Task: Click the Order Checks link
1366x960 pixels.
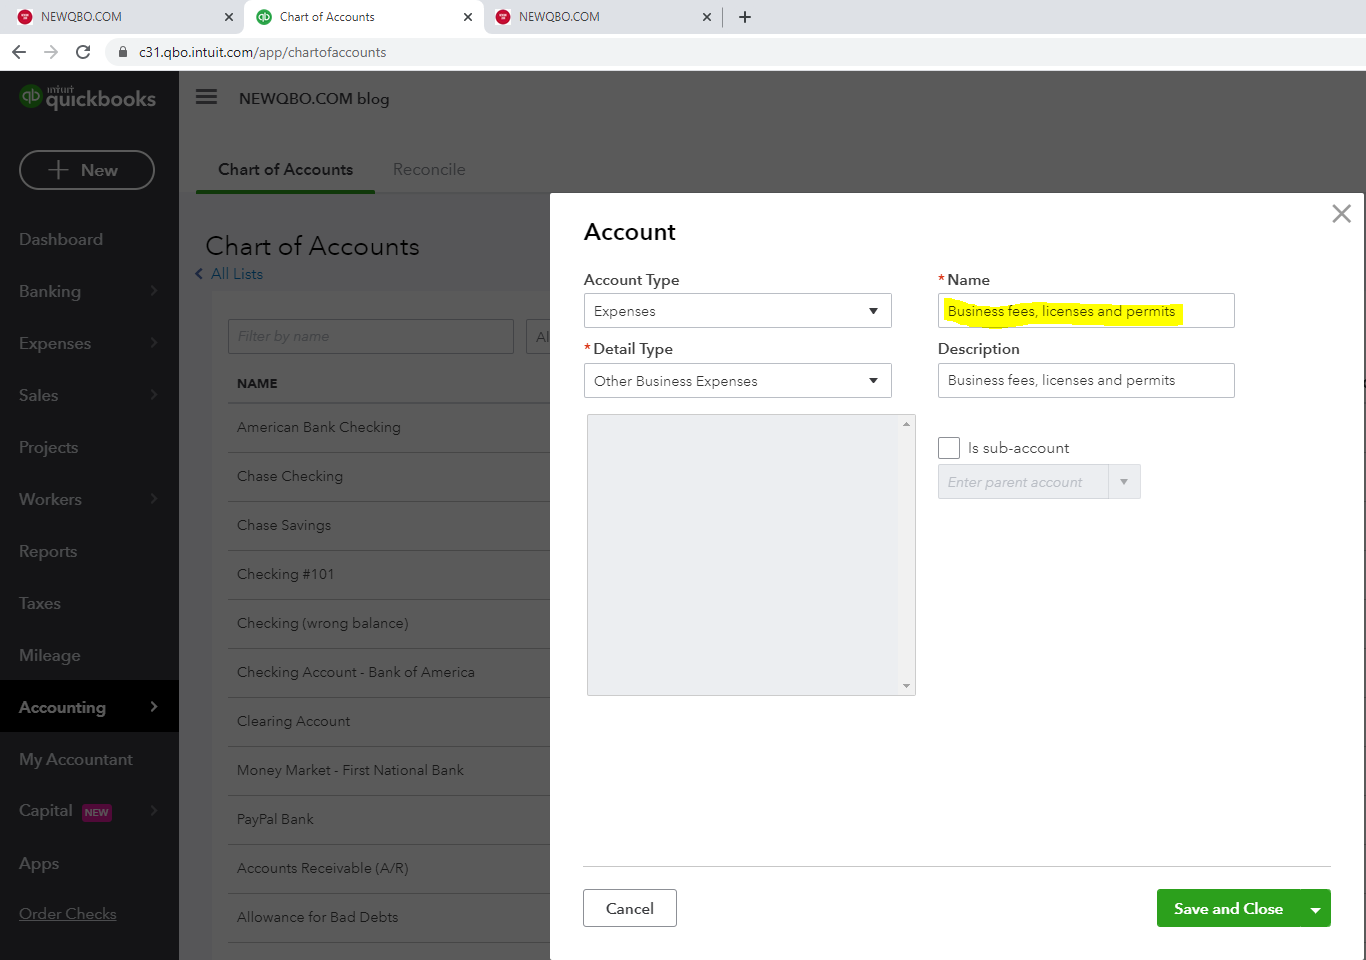Action: pyautogui.click(x=68, y=913)
